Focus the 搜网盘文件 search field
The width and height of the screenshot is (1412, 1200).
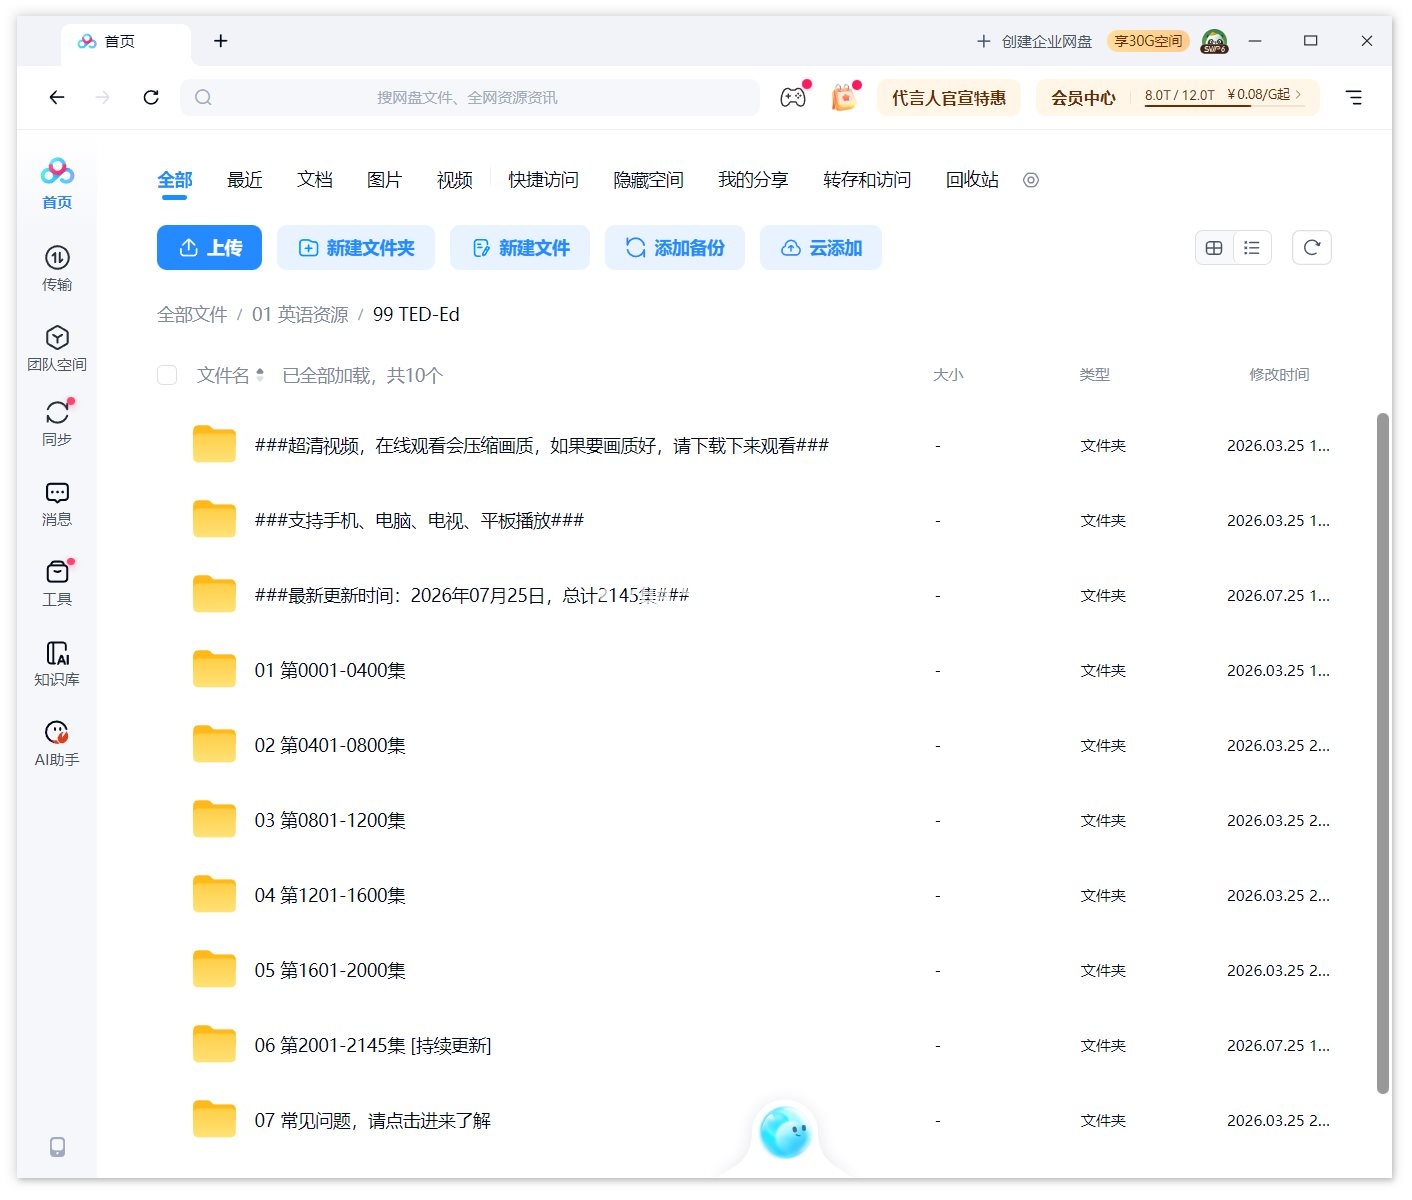pyautogui.click(x=470, y=97)
